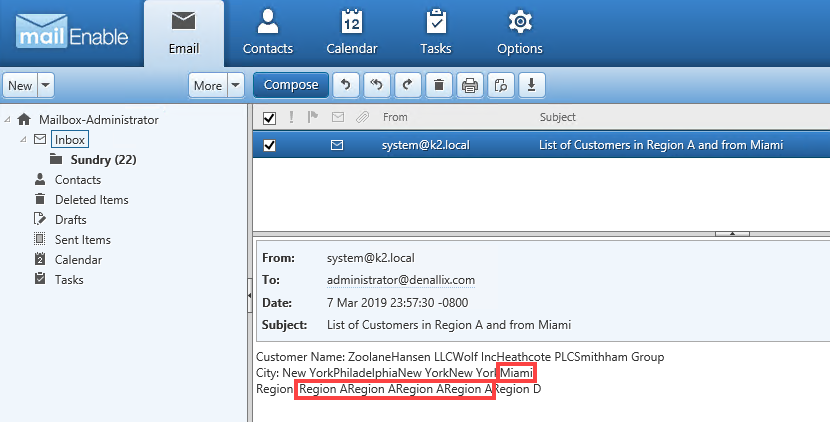Screen dimensions: 830x422
Task: Reply to the selected message
Action: [x=346, y=85]
